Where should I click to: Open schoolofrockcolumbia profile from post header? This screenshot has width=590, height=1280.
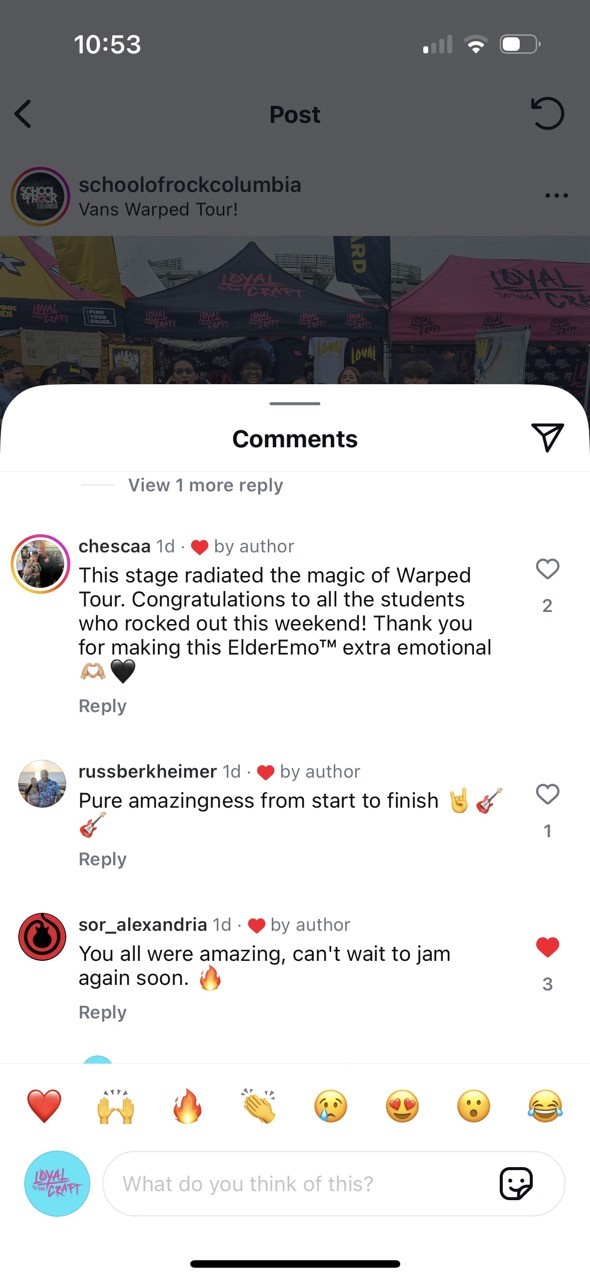click(x=189, y=185)
